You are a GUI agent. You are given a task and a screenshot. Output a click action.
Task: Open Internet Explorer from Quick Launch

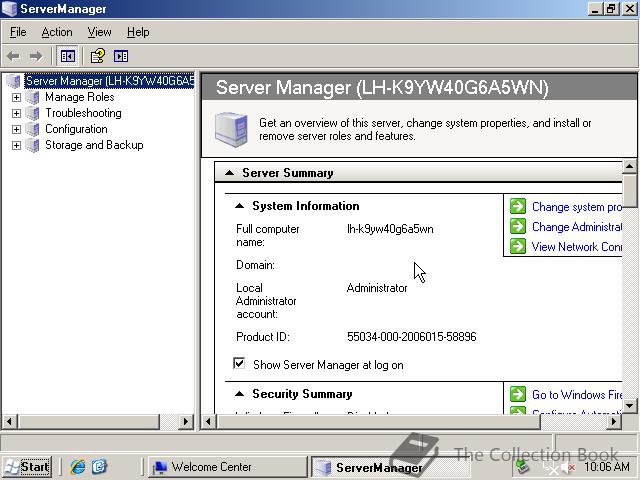78,467
